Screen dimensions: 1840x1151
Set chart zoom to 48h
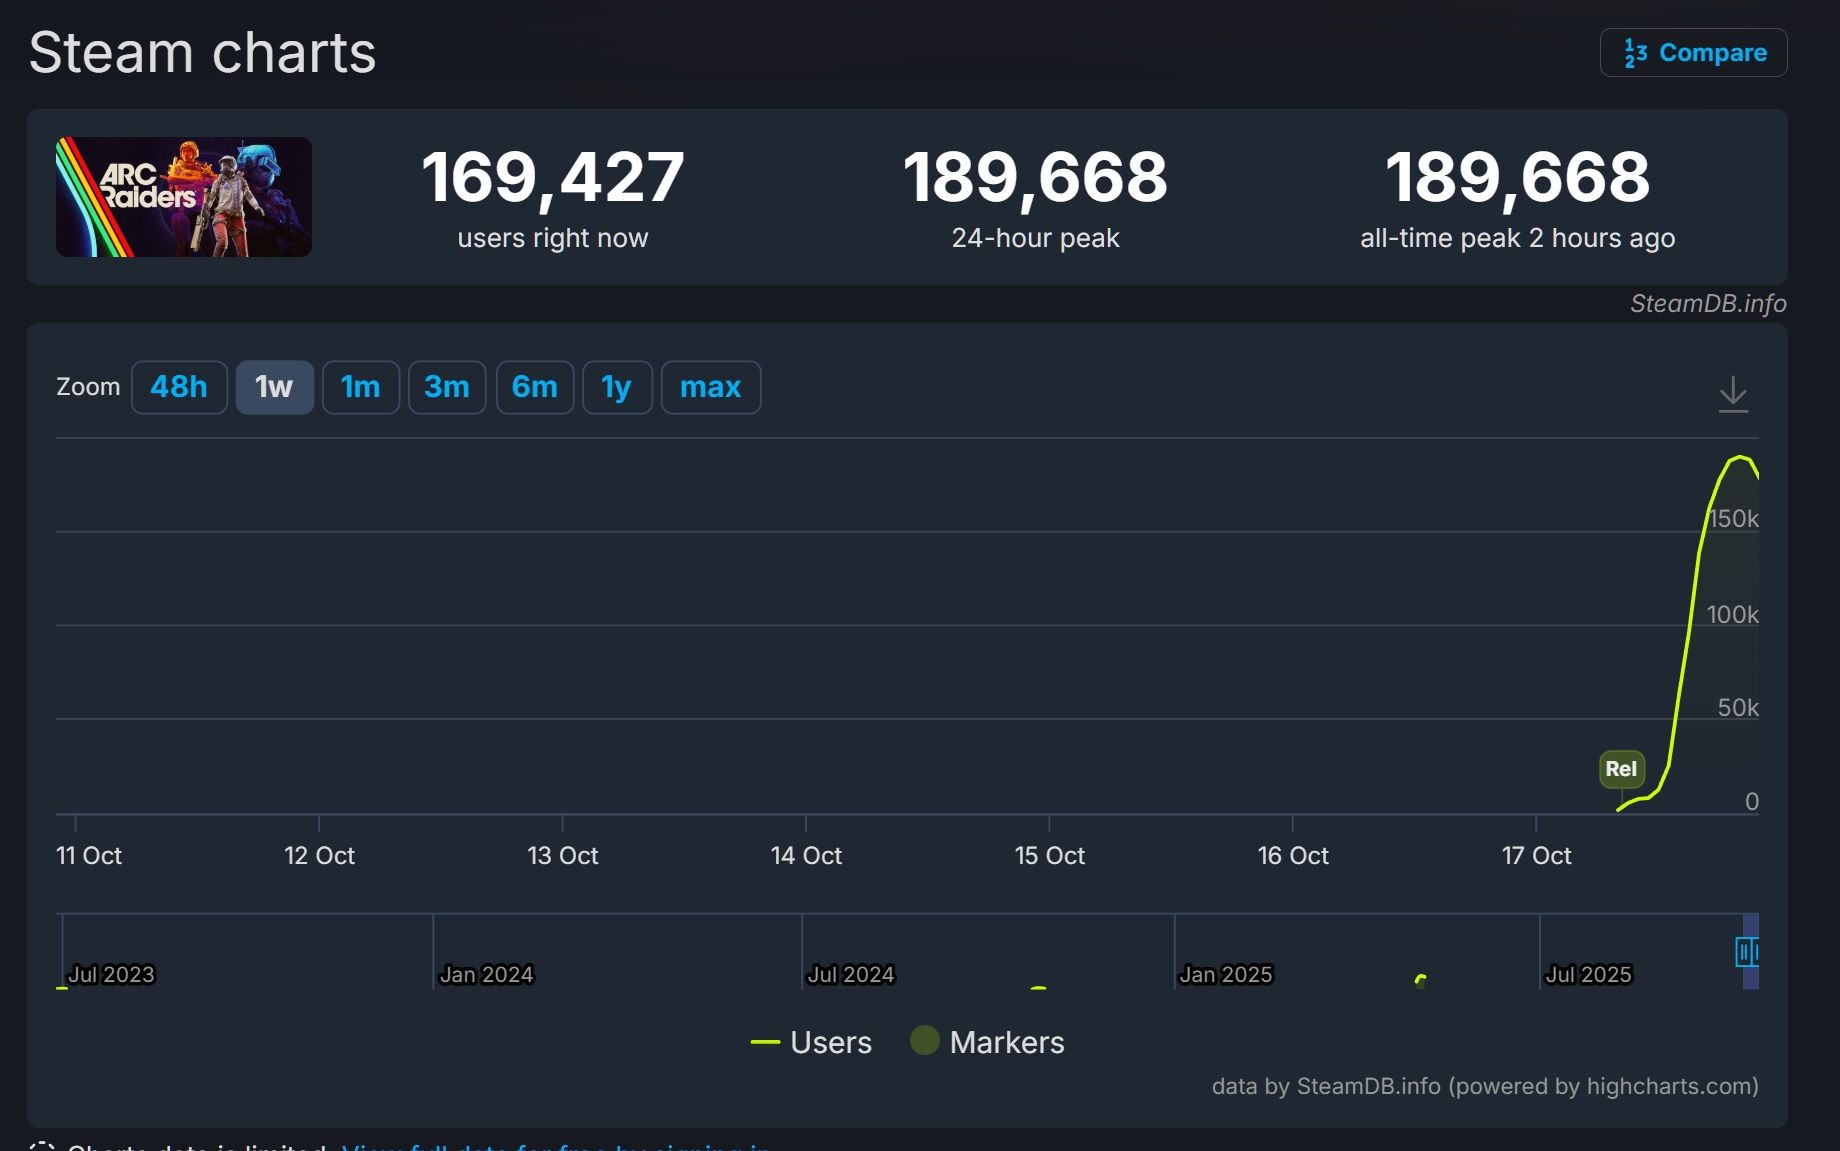[x=179, y=387]
